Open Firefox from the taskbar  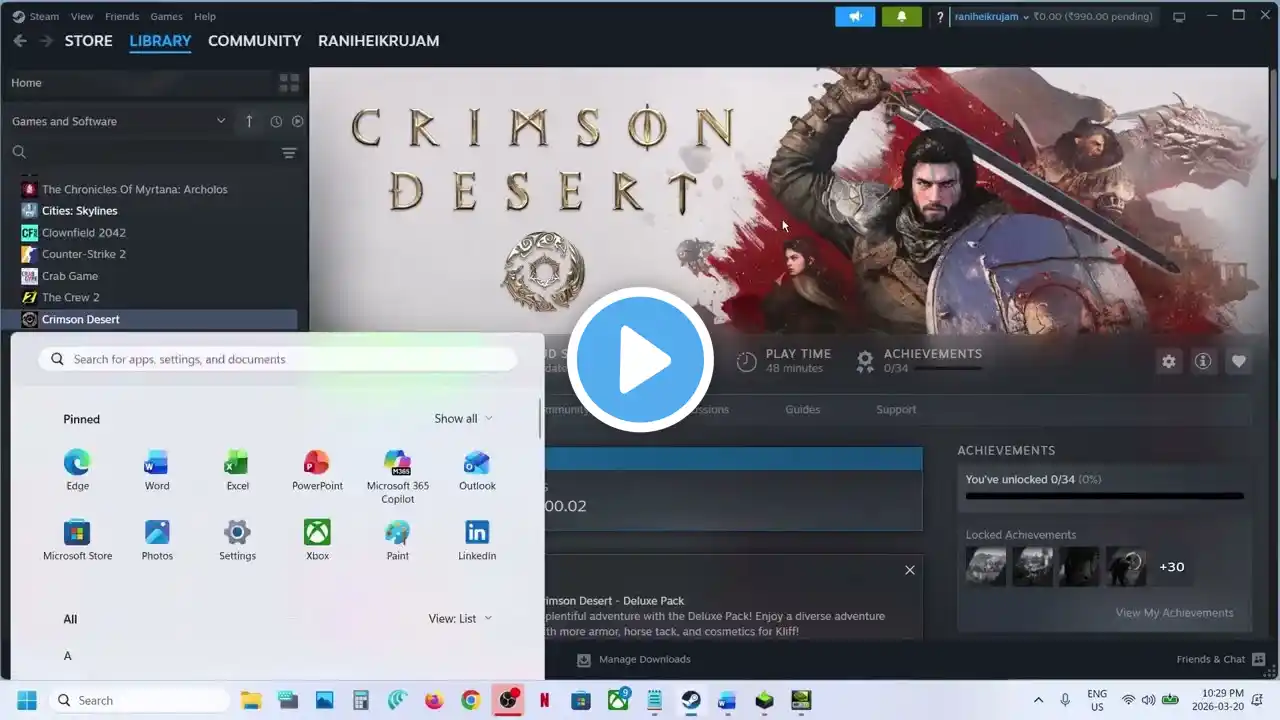point(433,700)
